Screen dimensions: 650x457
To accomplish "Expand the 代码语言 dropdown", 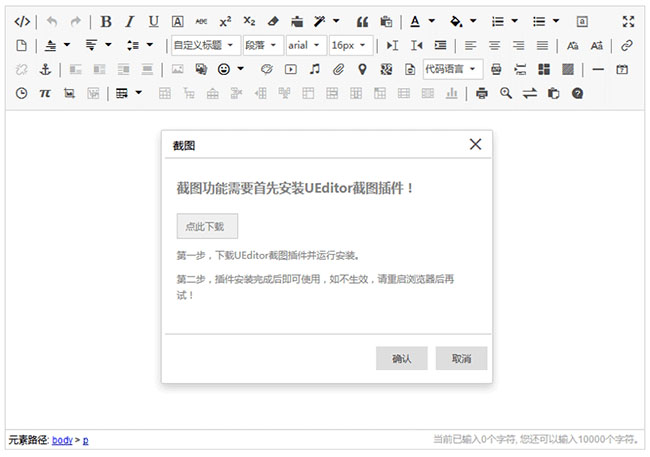I will tap(452, 69).
